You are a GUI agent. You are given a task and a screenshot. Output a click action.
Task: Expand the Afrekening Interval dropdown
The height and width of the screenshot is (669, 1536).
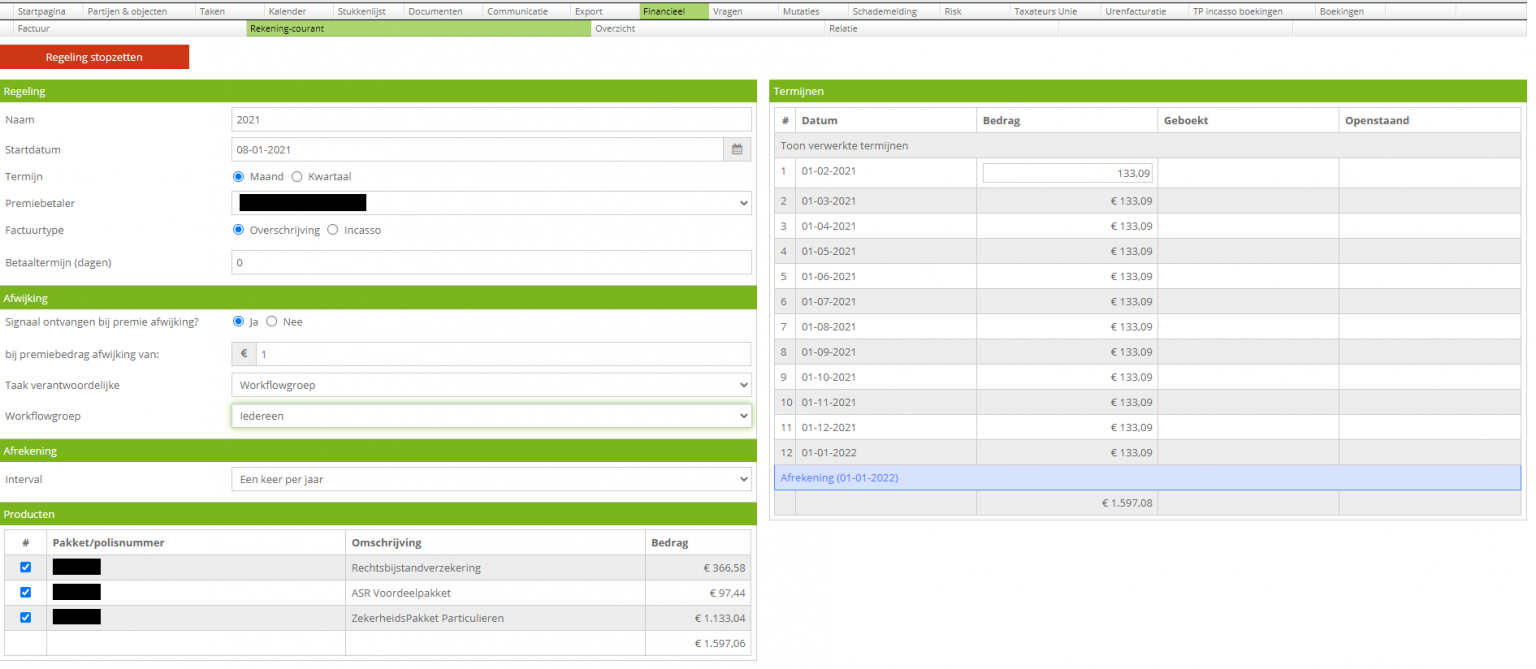tap(491, 480)
